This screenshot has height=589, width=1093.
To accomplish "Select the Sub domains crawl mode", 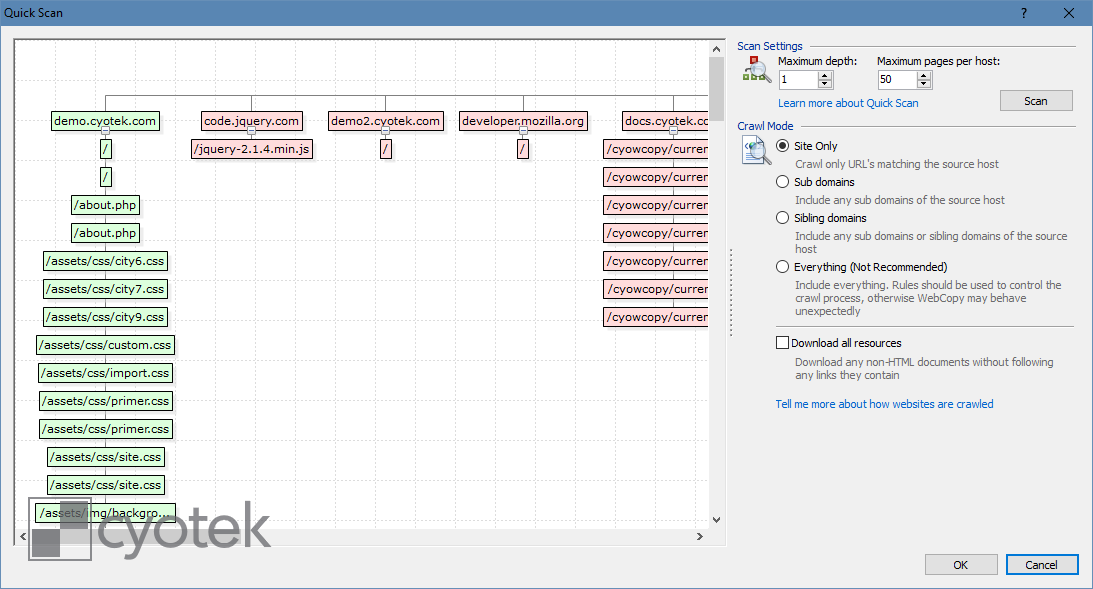I will click(782, 181).
